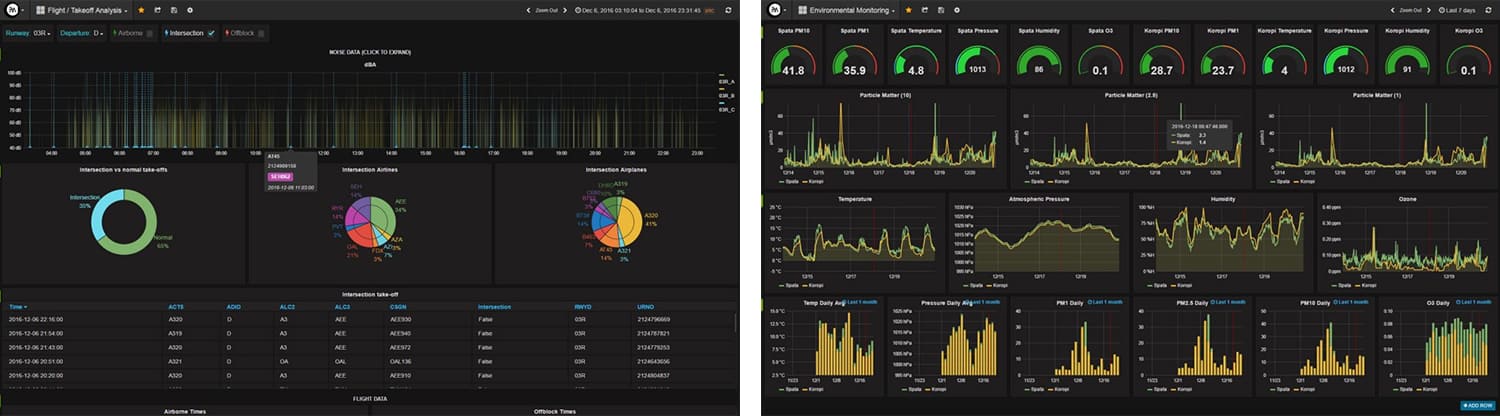This screenshot has height=416, width=1500.
Task: Open Flight / Takeoff Analysis dashboard picker
Action: tap(82, 10)
